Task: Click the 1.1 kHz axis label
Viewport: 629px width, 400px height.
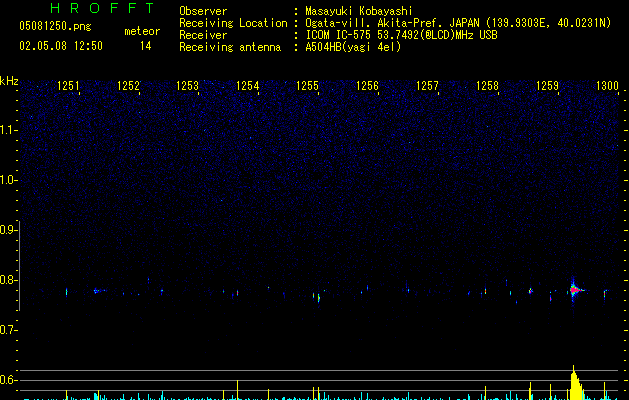Action: click(x=8, y=130)
